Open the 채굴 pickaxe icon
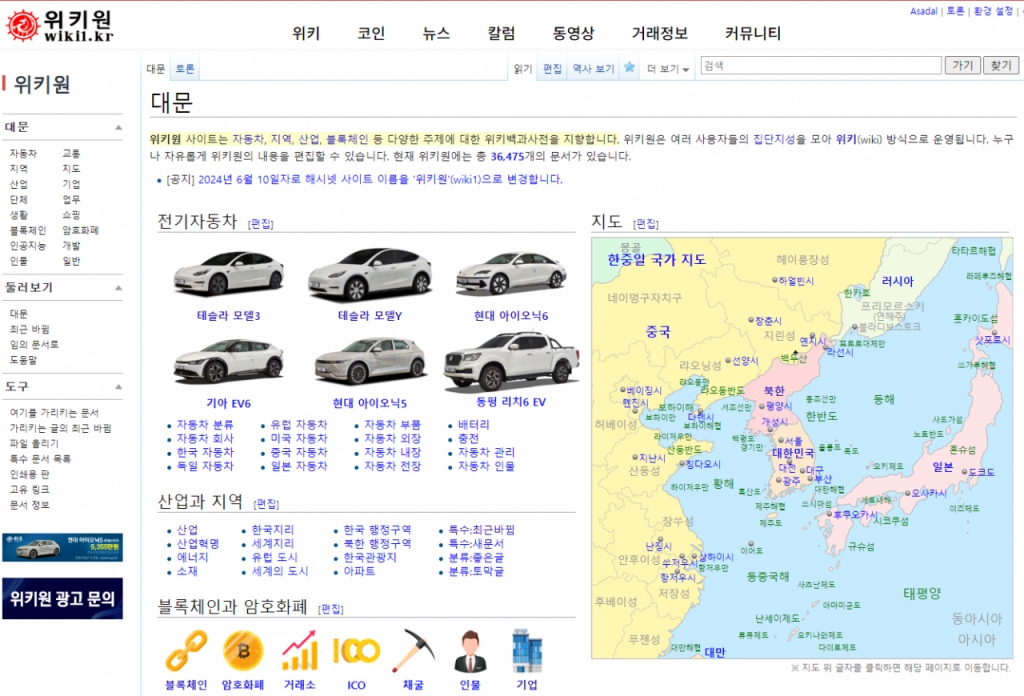The width and height of the screenshot is (1024, 696). pos(413,651)
